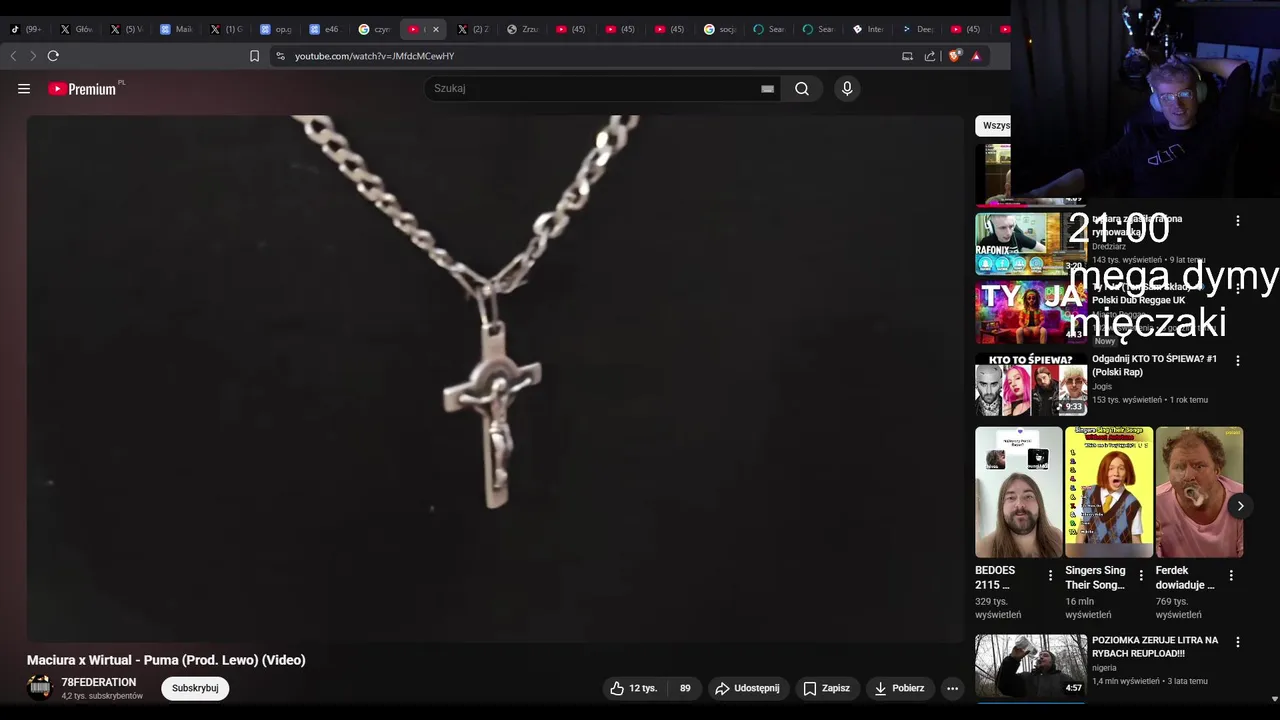Click the share icon in address bar
This screenshot has height=720, width=1280.
[x=930, y=56]
